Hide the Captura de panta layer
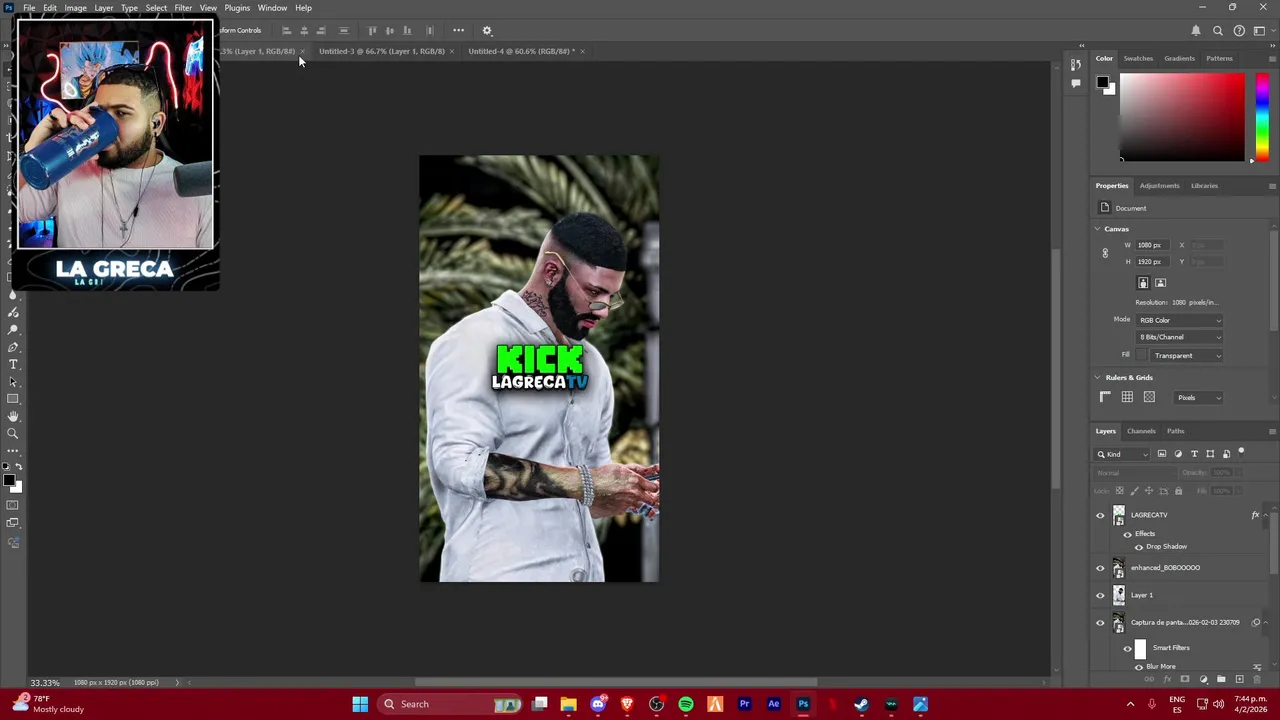Image resolution: width=1280 pixels, height=720 pixels. tap(1101, 623)
